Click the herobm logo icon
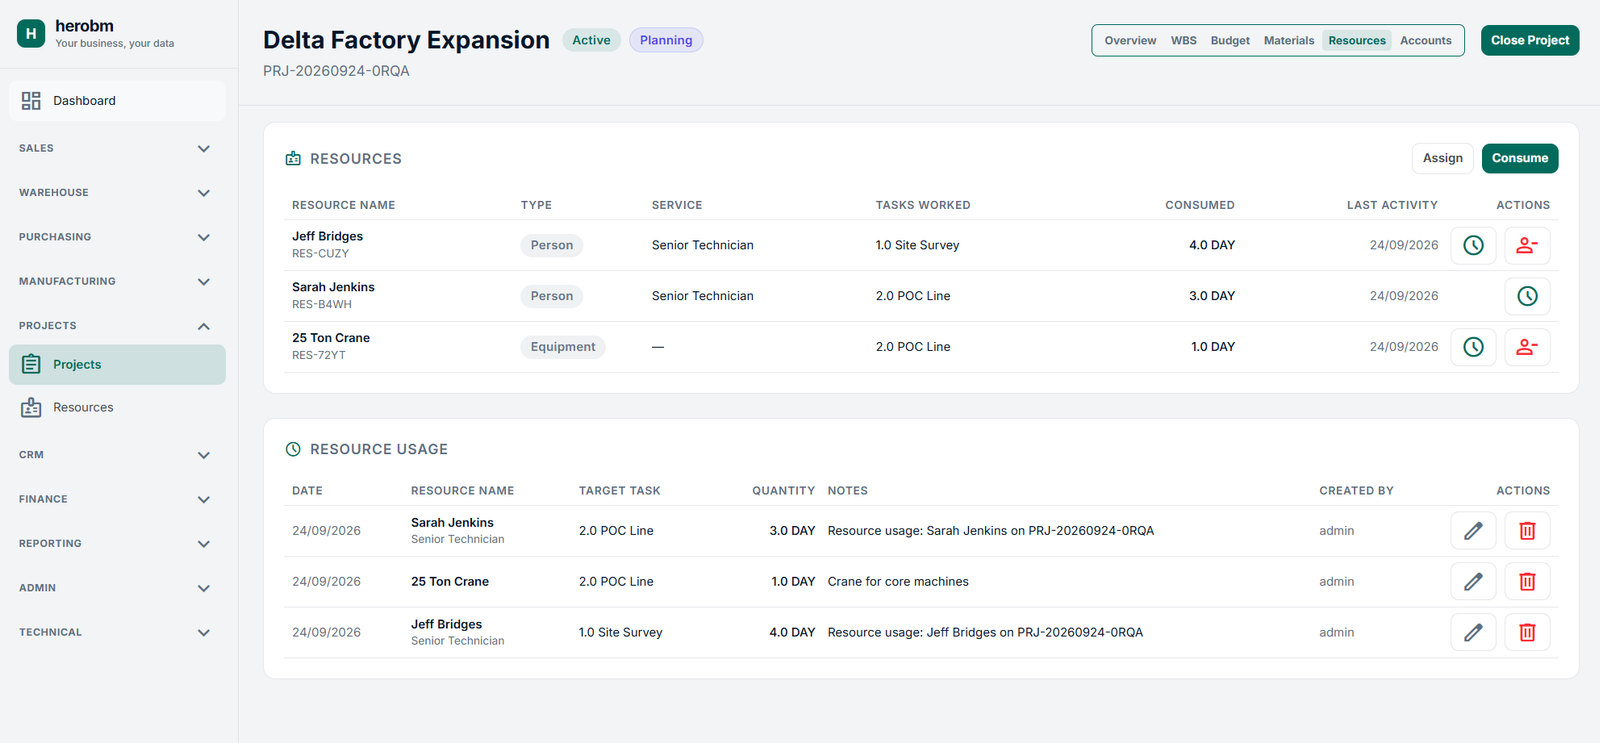This screenshot has height=743, width=1600. click(x=31, y=34)
